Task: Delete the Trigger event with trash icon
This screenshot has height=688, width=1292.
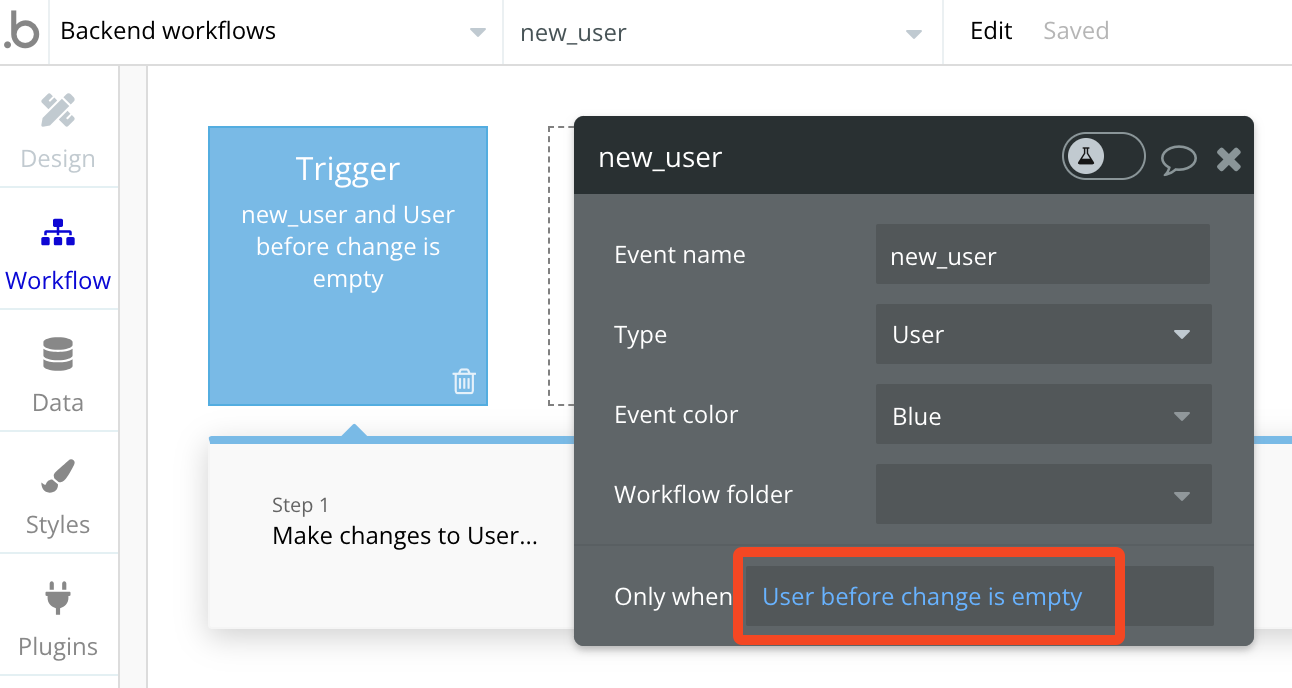Action: (464, 381)
